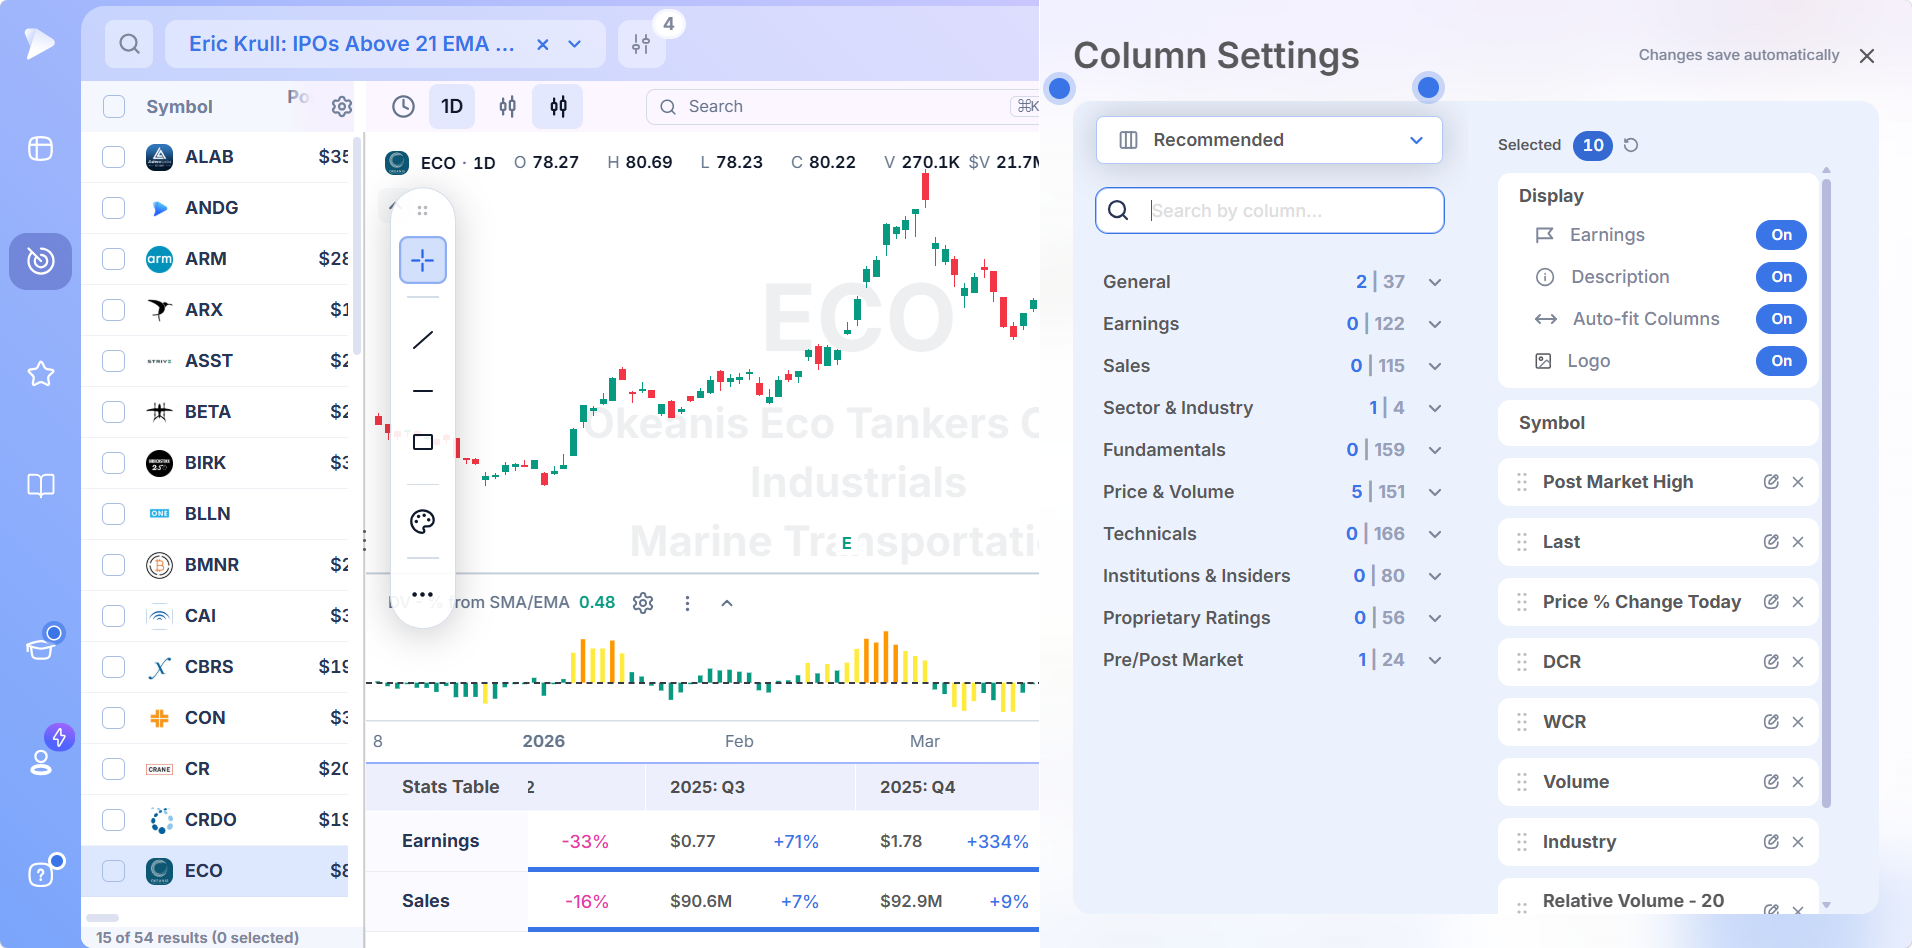Open the color palette drawing tool

[x=423, y=521]
